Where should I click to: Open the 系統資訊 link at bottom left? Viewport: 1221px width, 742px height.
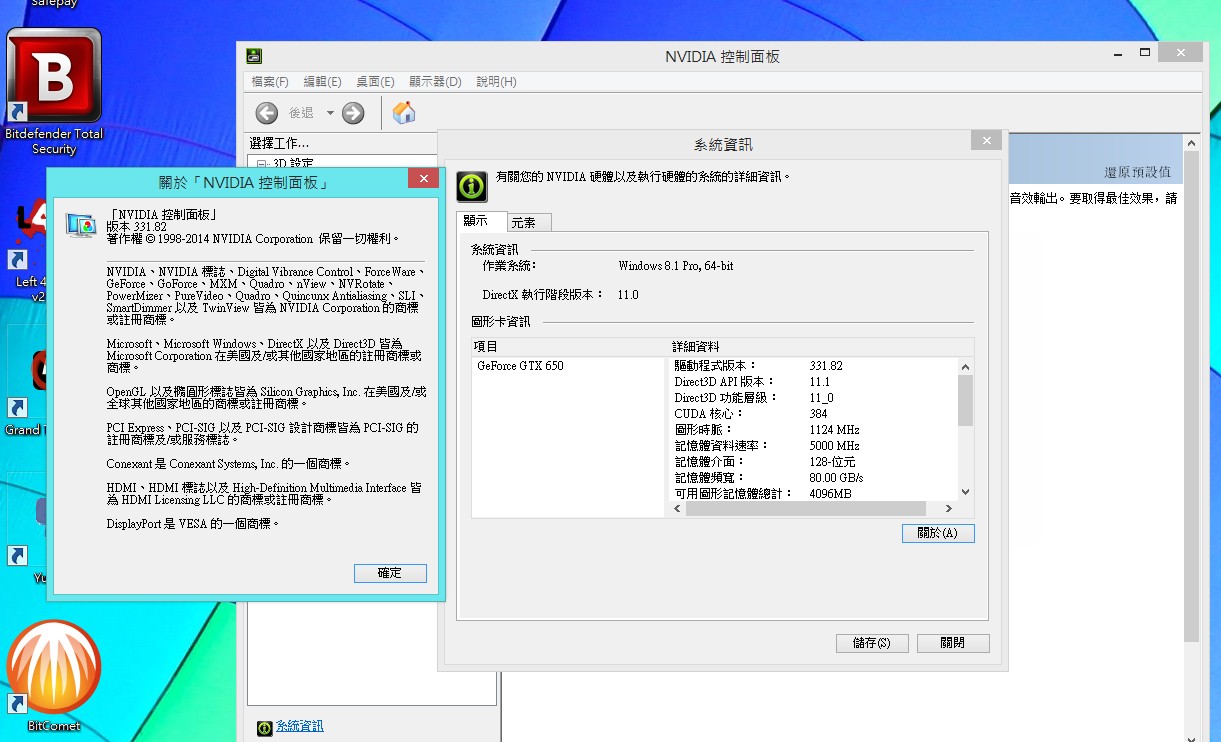[x=300, y=727]
